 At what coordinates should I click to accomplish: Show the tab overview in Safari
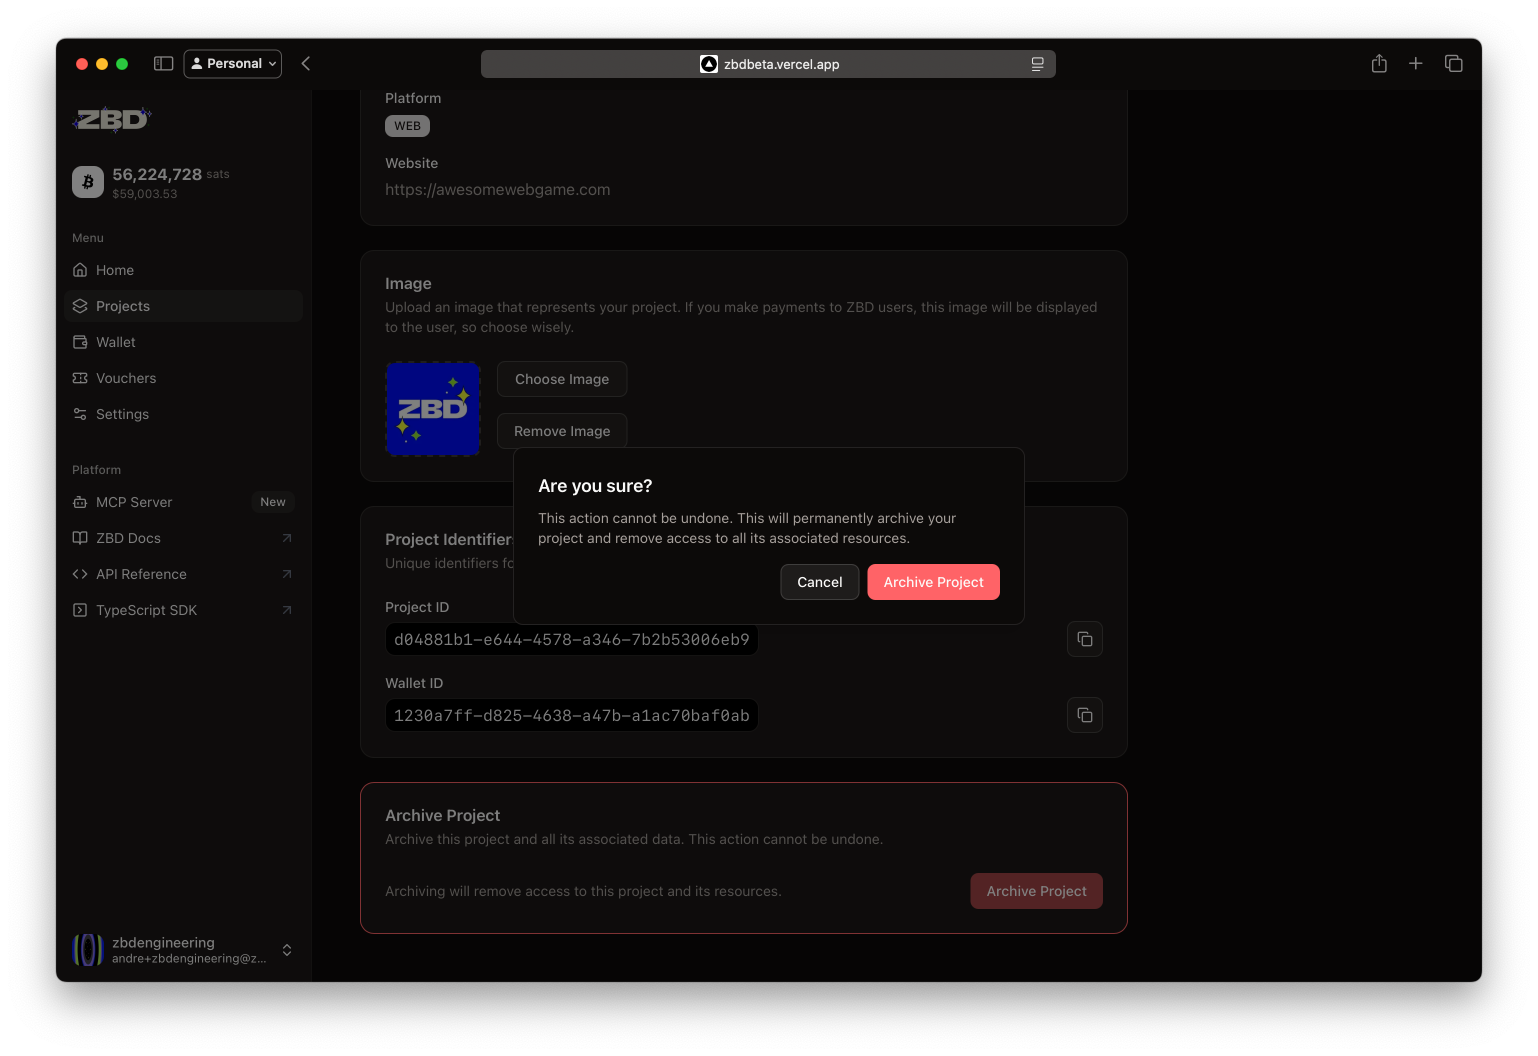point(1453,63)
